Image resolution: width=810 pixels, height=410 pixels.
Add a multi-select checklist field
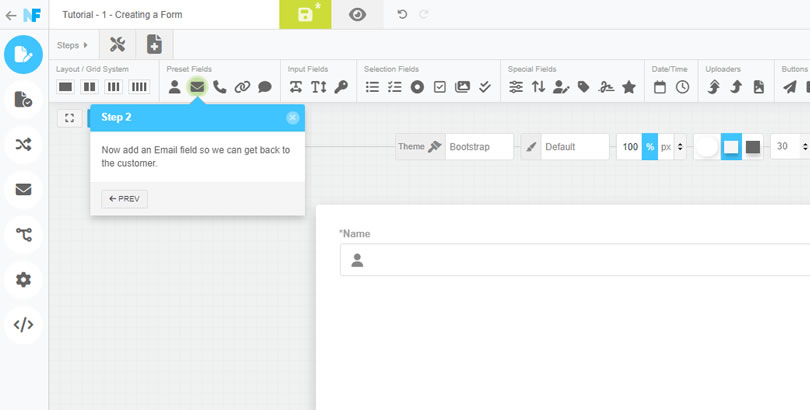tap(395, 87)
